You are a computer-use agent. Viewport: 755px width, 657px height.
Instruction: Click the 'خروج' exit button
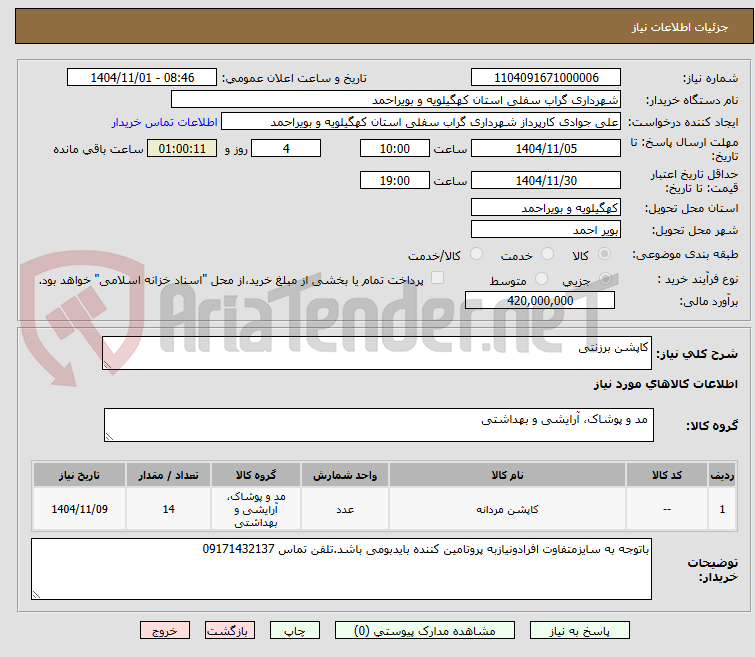click(165, 631)
